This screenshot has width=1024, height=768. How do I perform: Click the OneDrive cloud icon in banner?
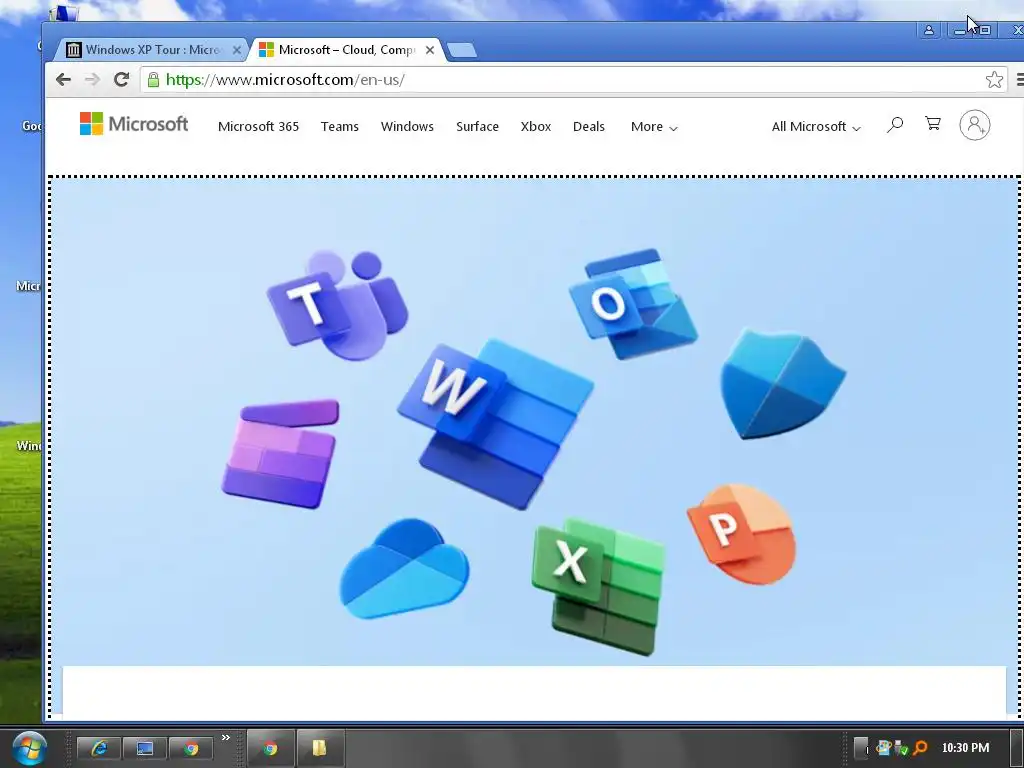404,569
